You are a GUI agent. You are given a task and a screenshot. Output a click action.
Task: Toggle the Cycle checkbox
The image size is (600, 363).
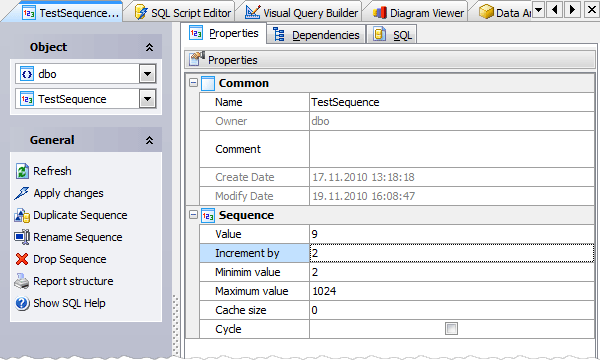click(451, 329)
